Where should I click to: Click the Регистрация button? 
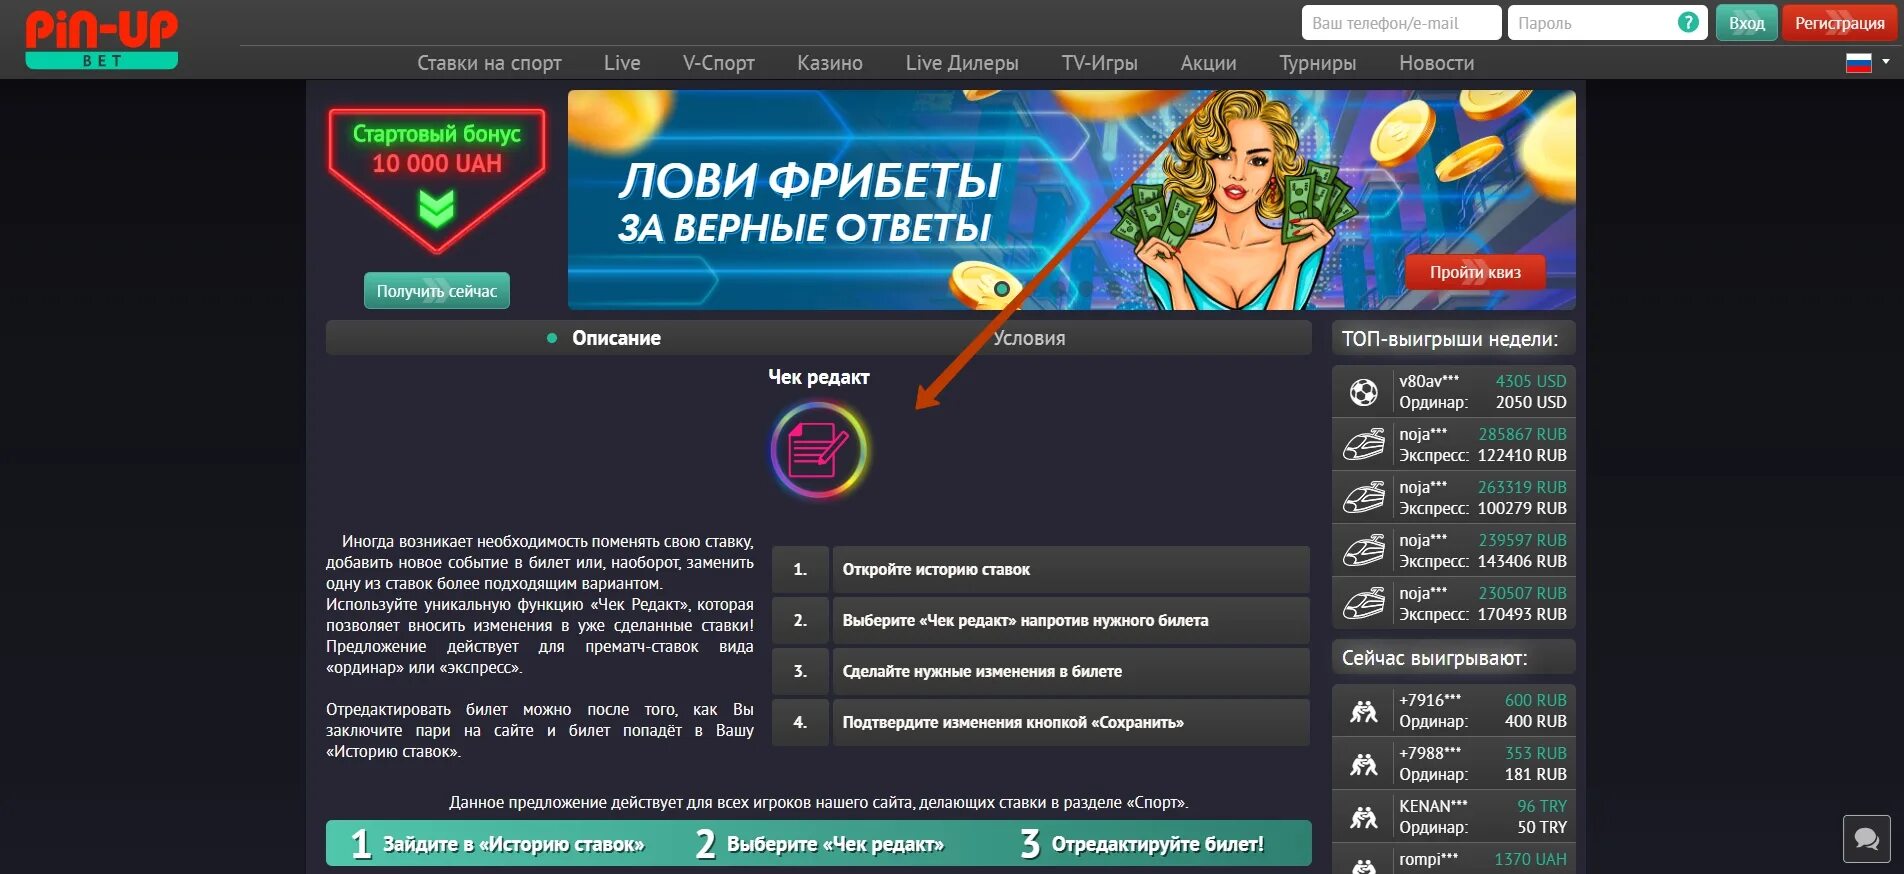coord(1839,23)
